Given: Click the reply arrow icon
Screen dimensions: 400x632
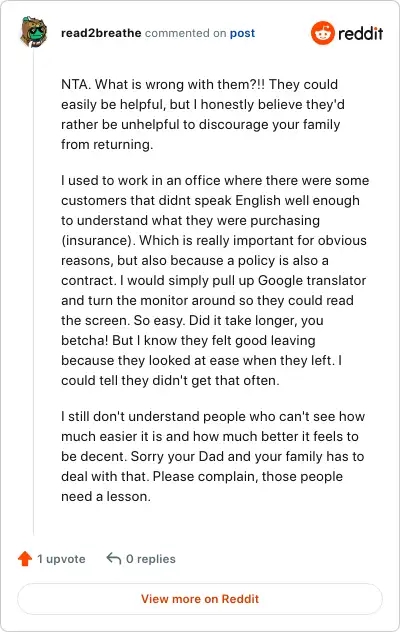Looking at the screenshot, I should click(114, 559).
